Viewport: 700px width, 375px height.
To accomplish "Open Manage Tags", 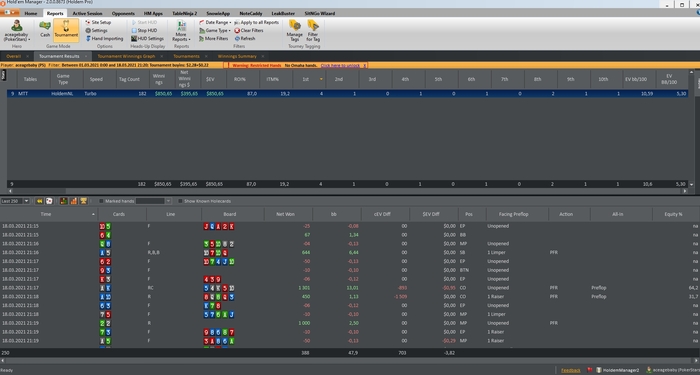I will 295,30.
